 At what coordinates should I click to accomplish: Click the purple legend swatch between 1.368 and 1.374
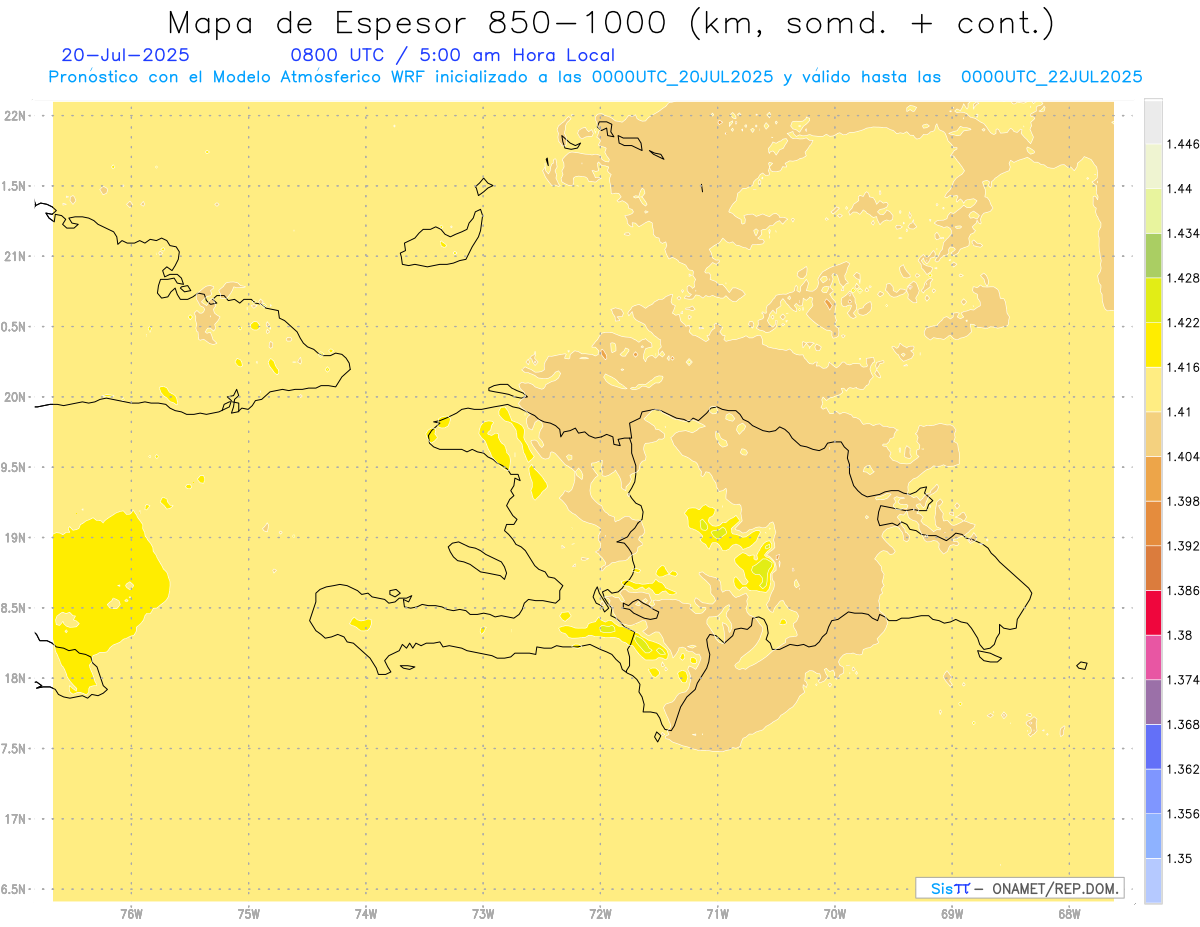(1153, 701)
